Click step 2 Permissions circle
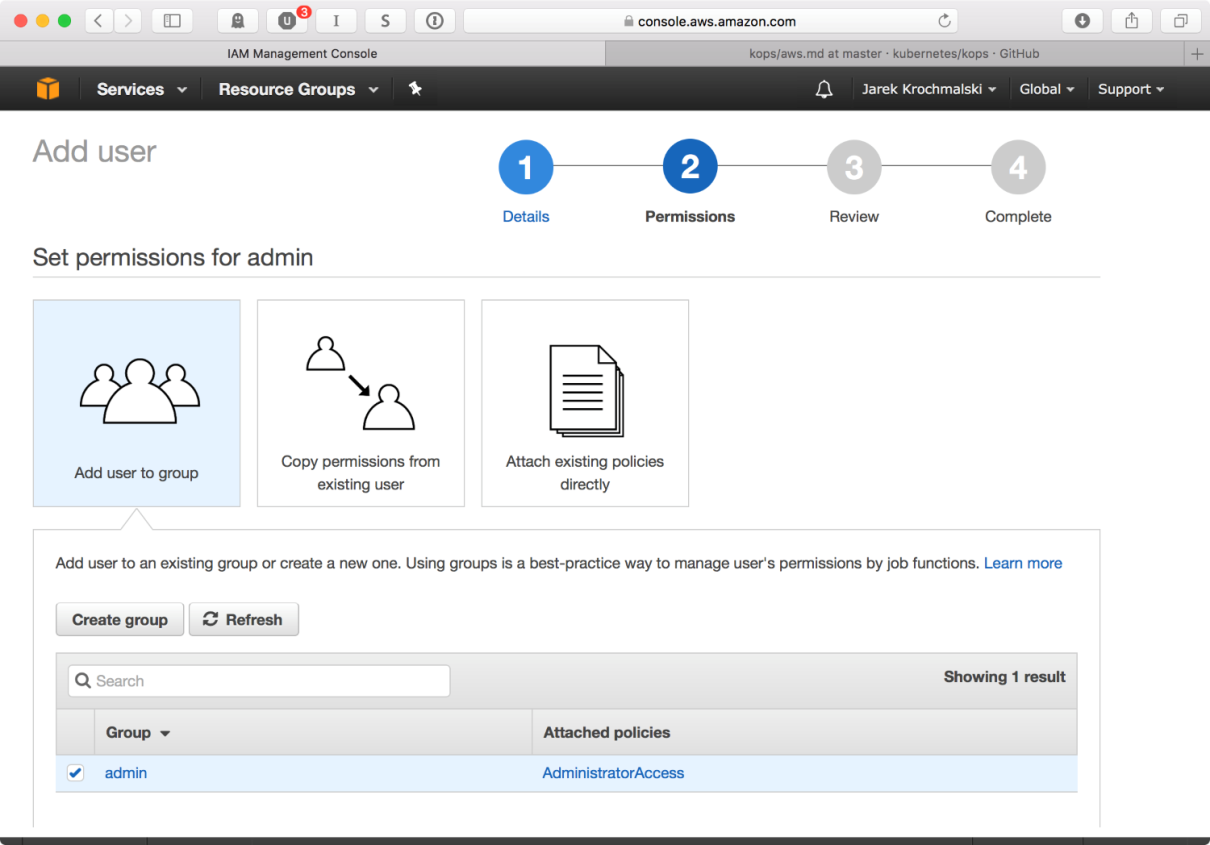Viewport: 1210px width, 845px height. click(690, 167)
